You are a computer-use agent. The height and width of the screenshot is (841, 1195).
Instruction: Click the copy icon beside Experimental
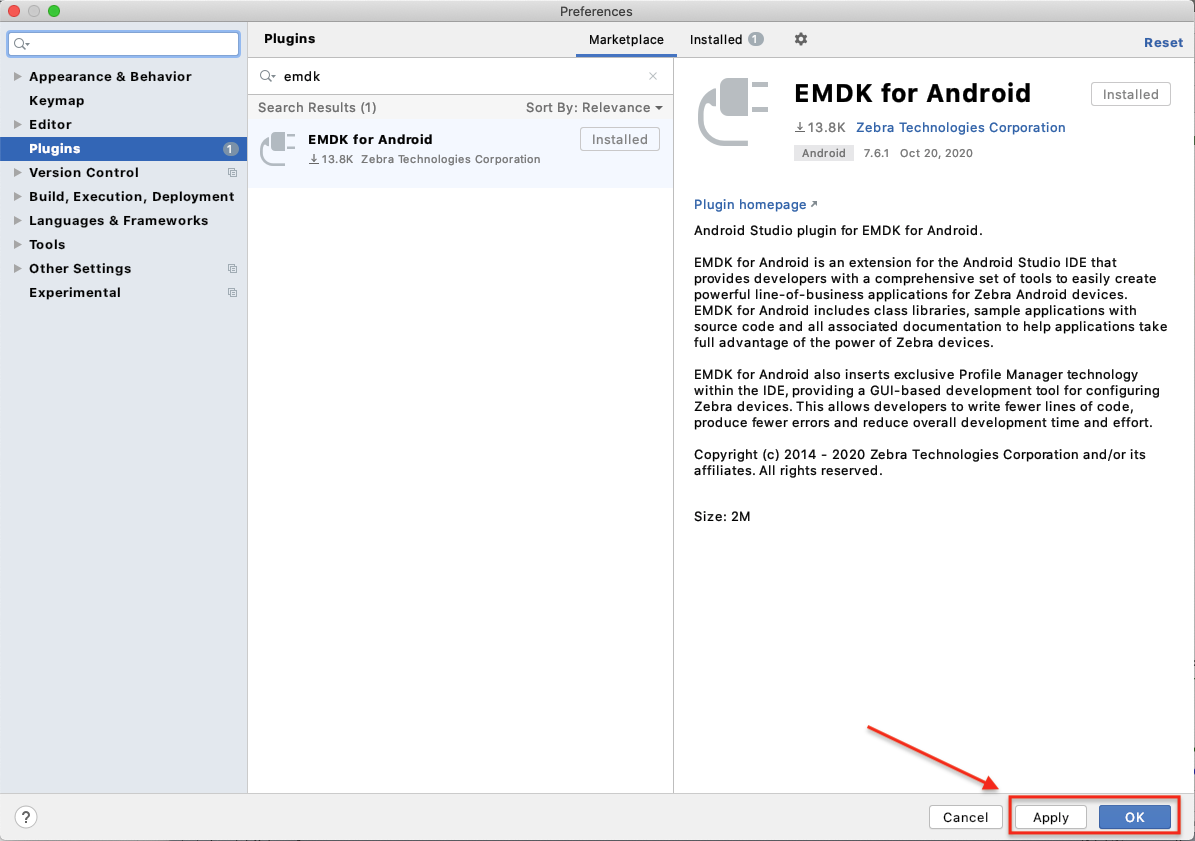(232, 293)
